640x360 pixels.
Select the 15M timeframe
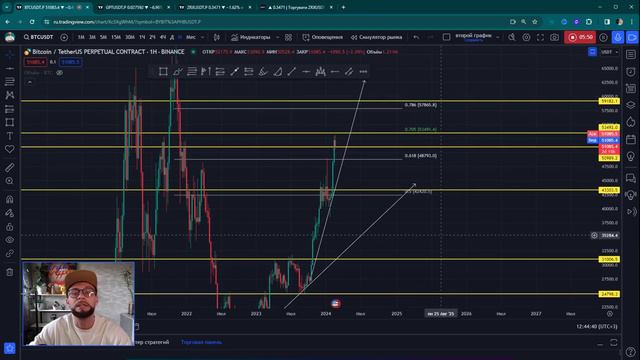(x=116, y=37)
